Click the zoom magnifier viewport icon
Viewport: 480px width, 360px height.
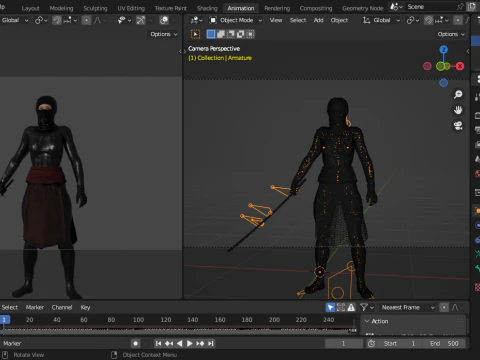pos(458,94)
